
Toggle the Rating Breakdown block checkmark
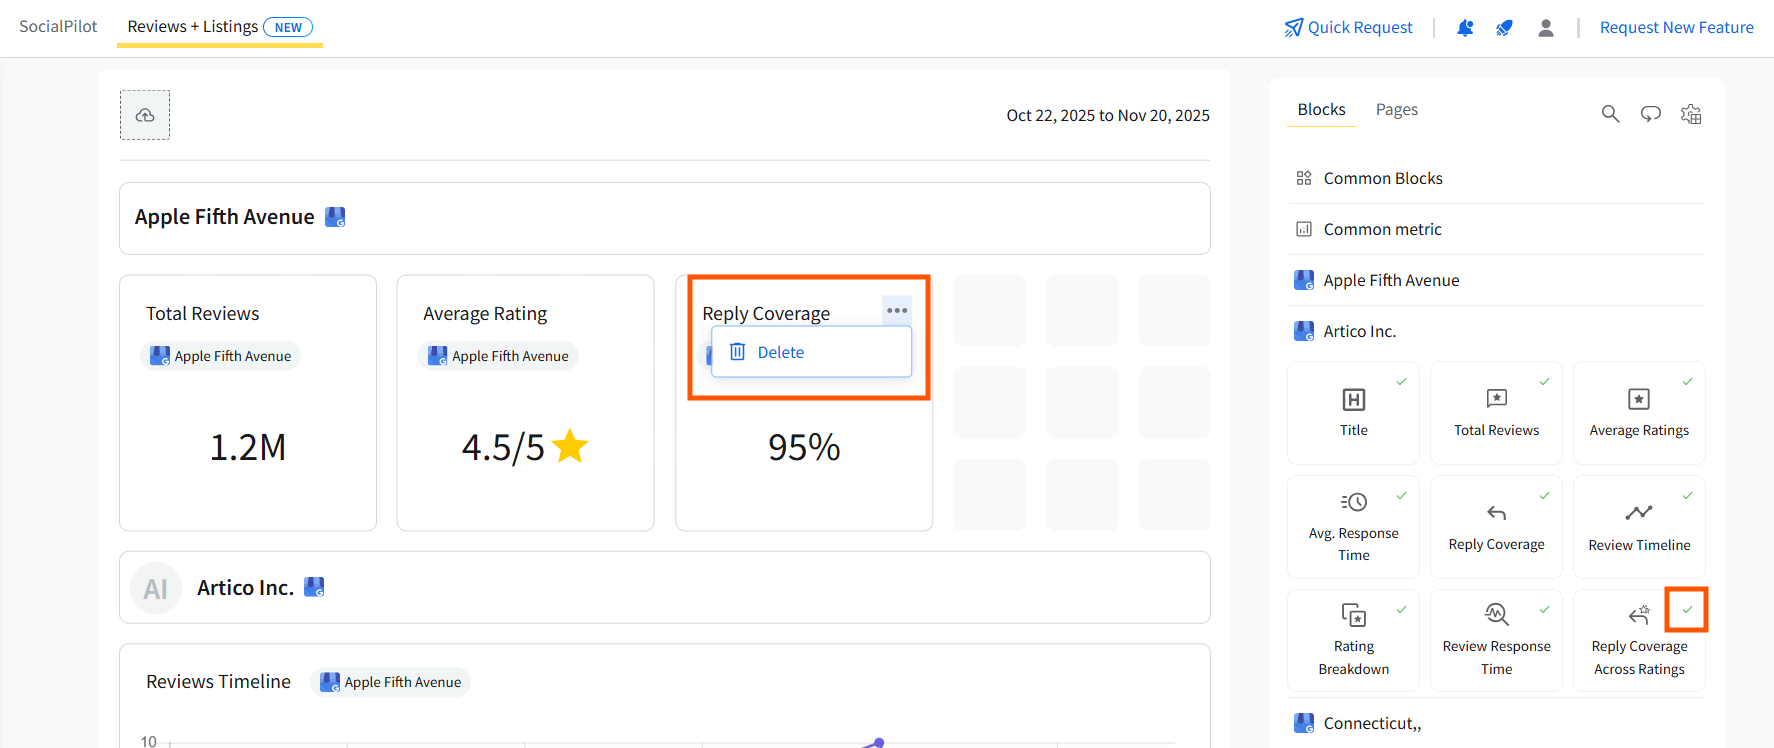[1401, 609]
